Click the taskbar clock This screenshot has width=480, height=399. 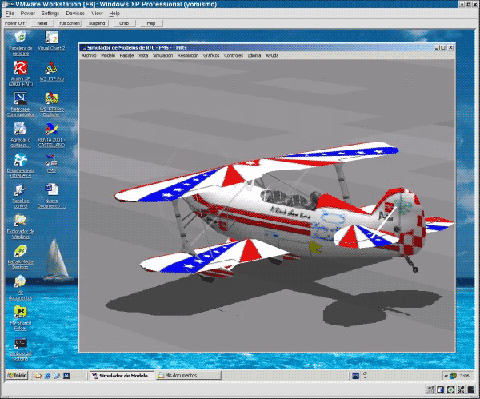(x=465, y=375)
